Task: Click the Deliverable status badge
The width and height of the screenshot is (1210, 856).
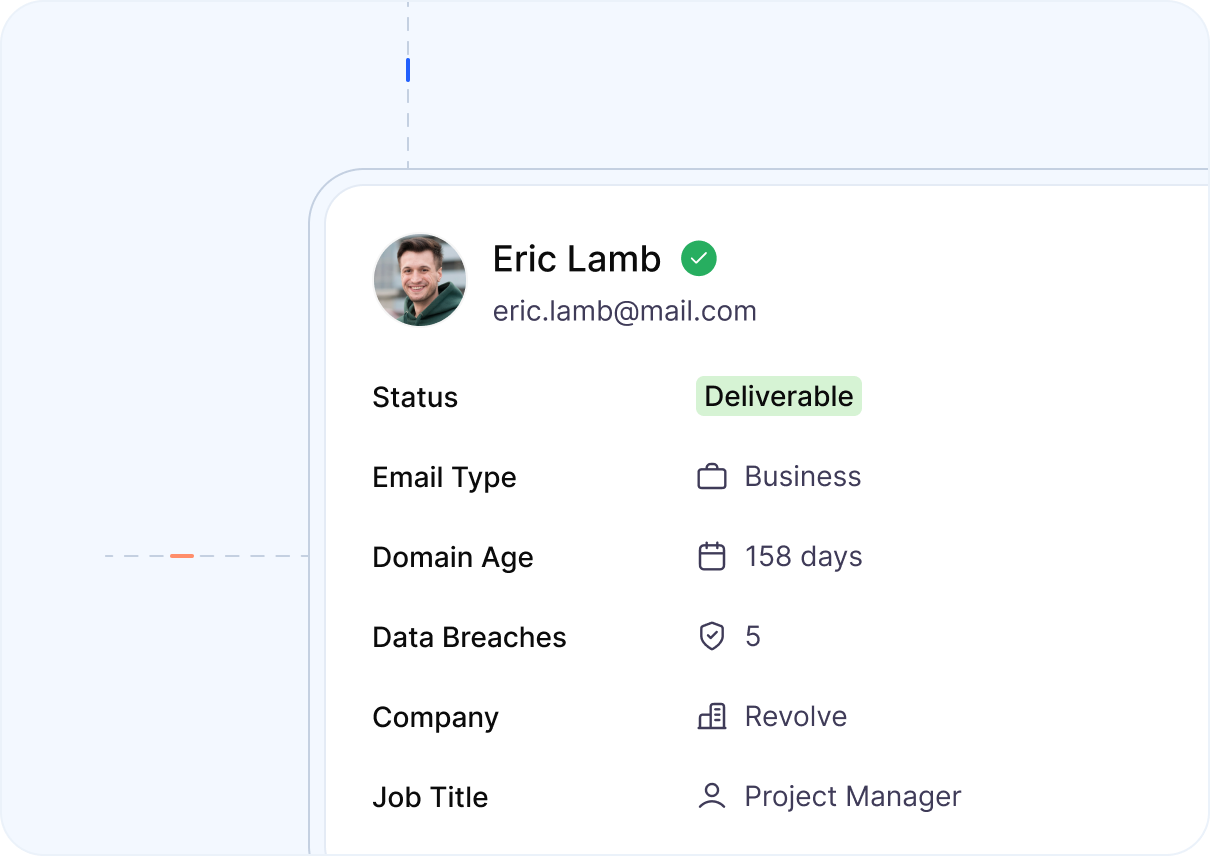Action: [x=779, y=396]
